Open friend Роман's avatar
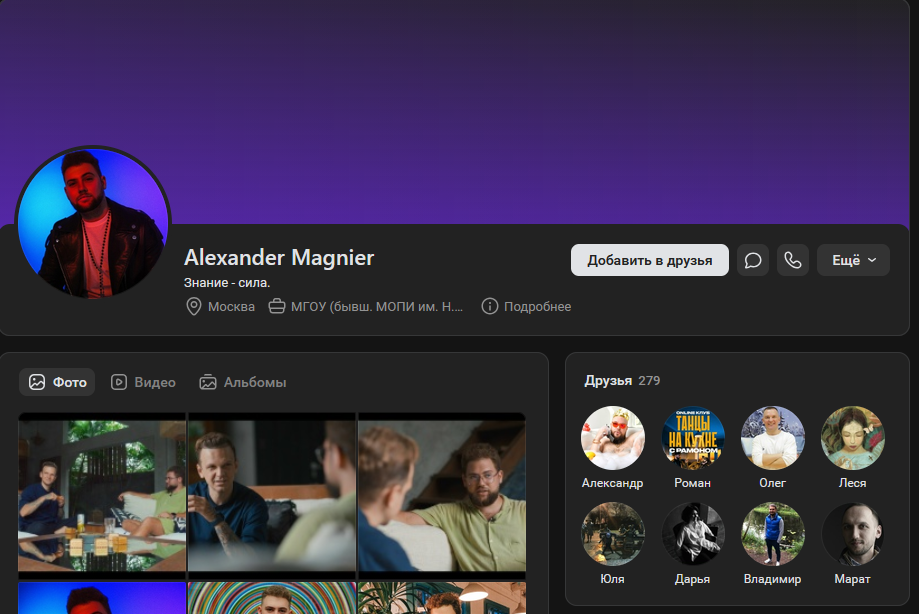Image resolution: width=919 pixels, height=614 pixels. [x=693, y=438]
